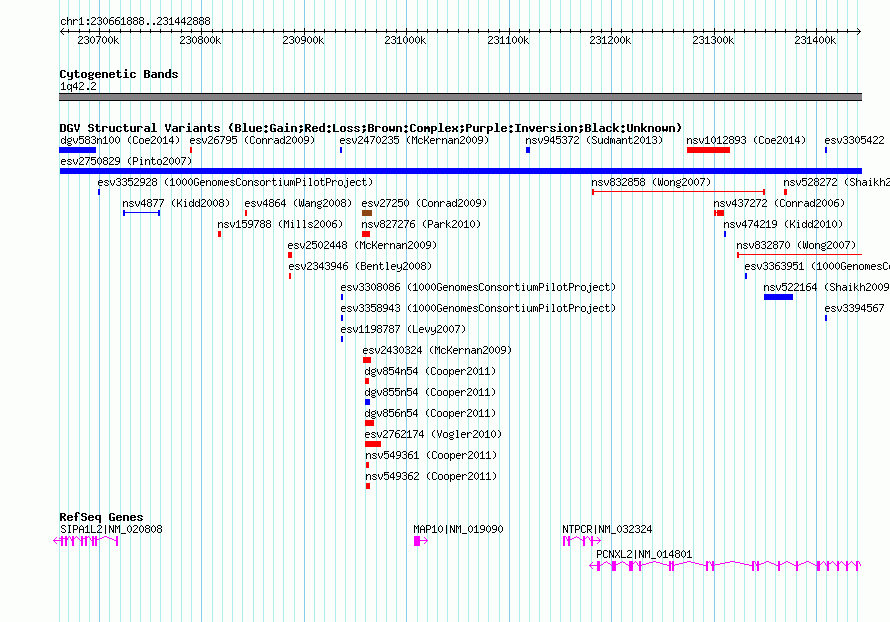Click esv3394567 variant label

[x=854, y=308]
